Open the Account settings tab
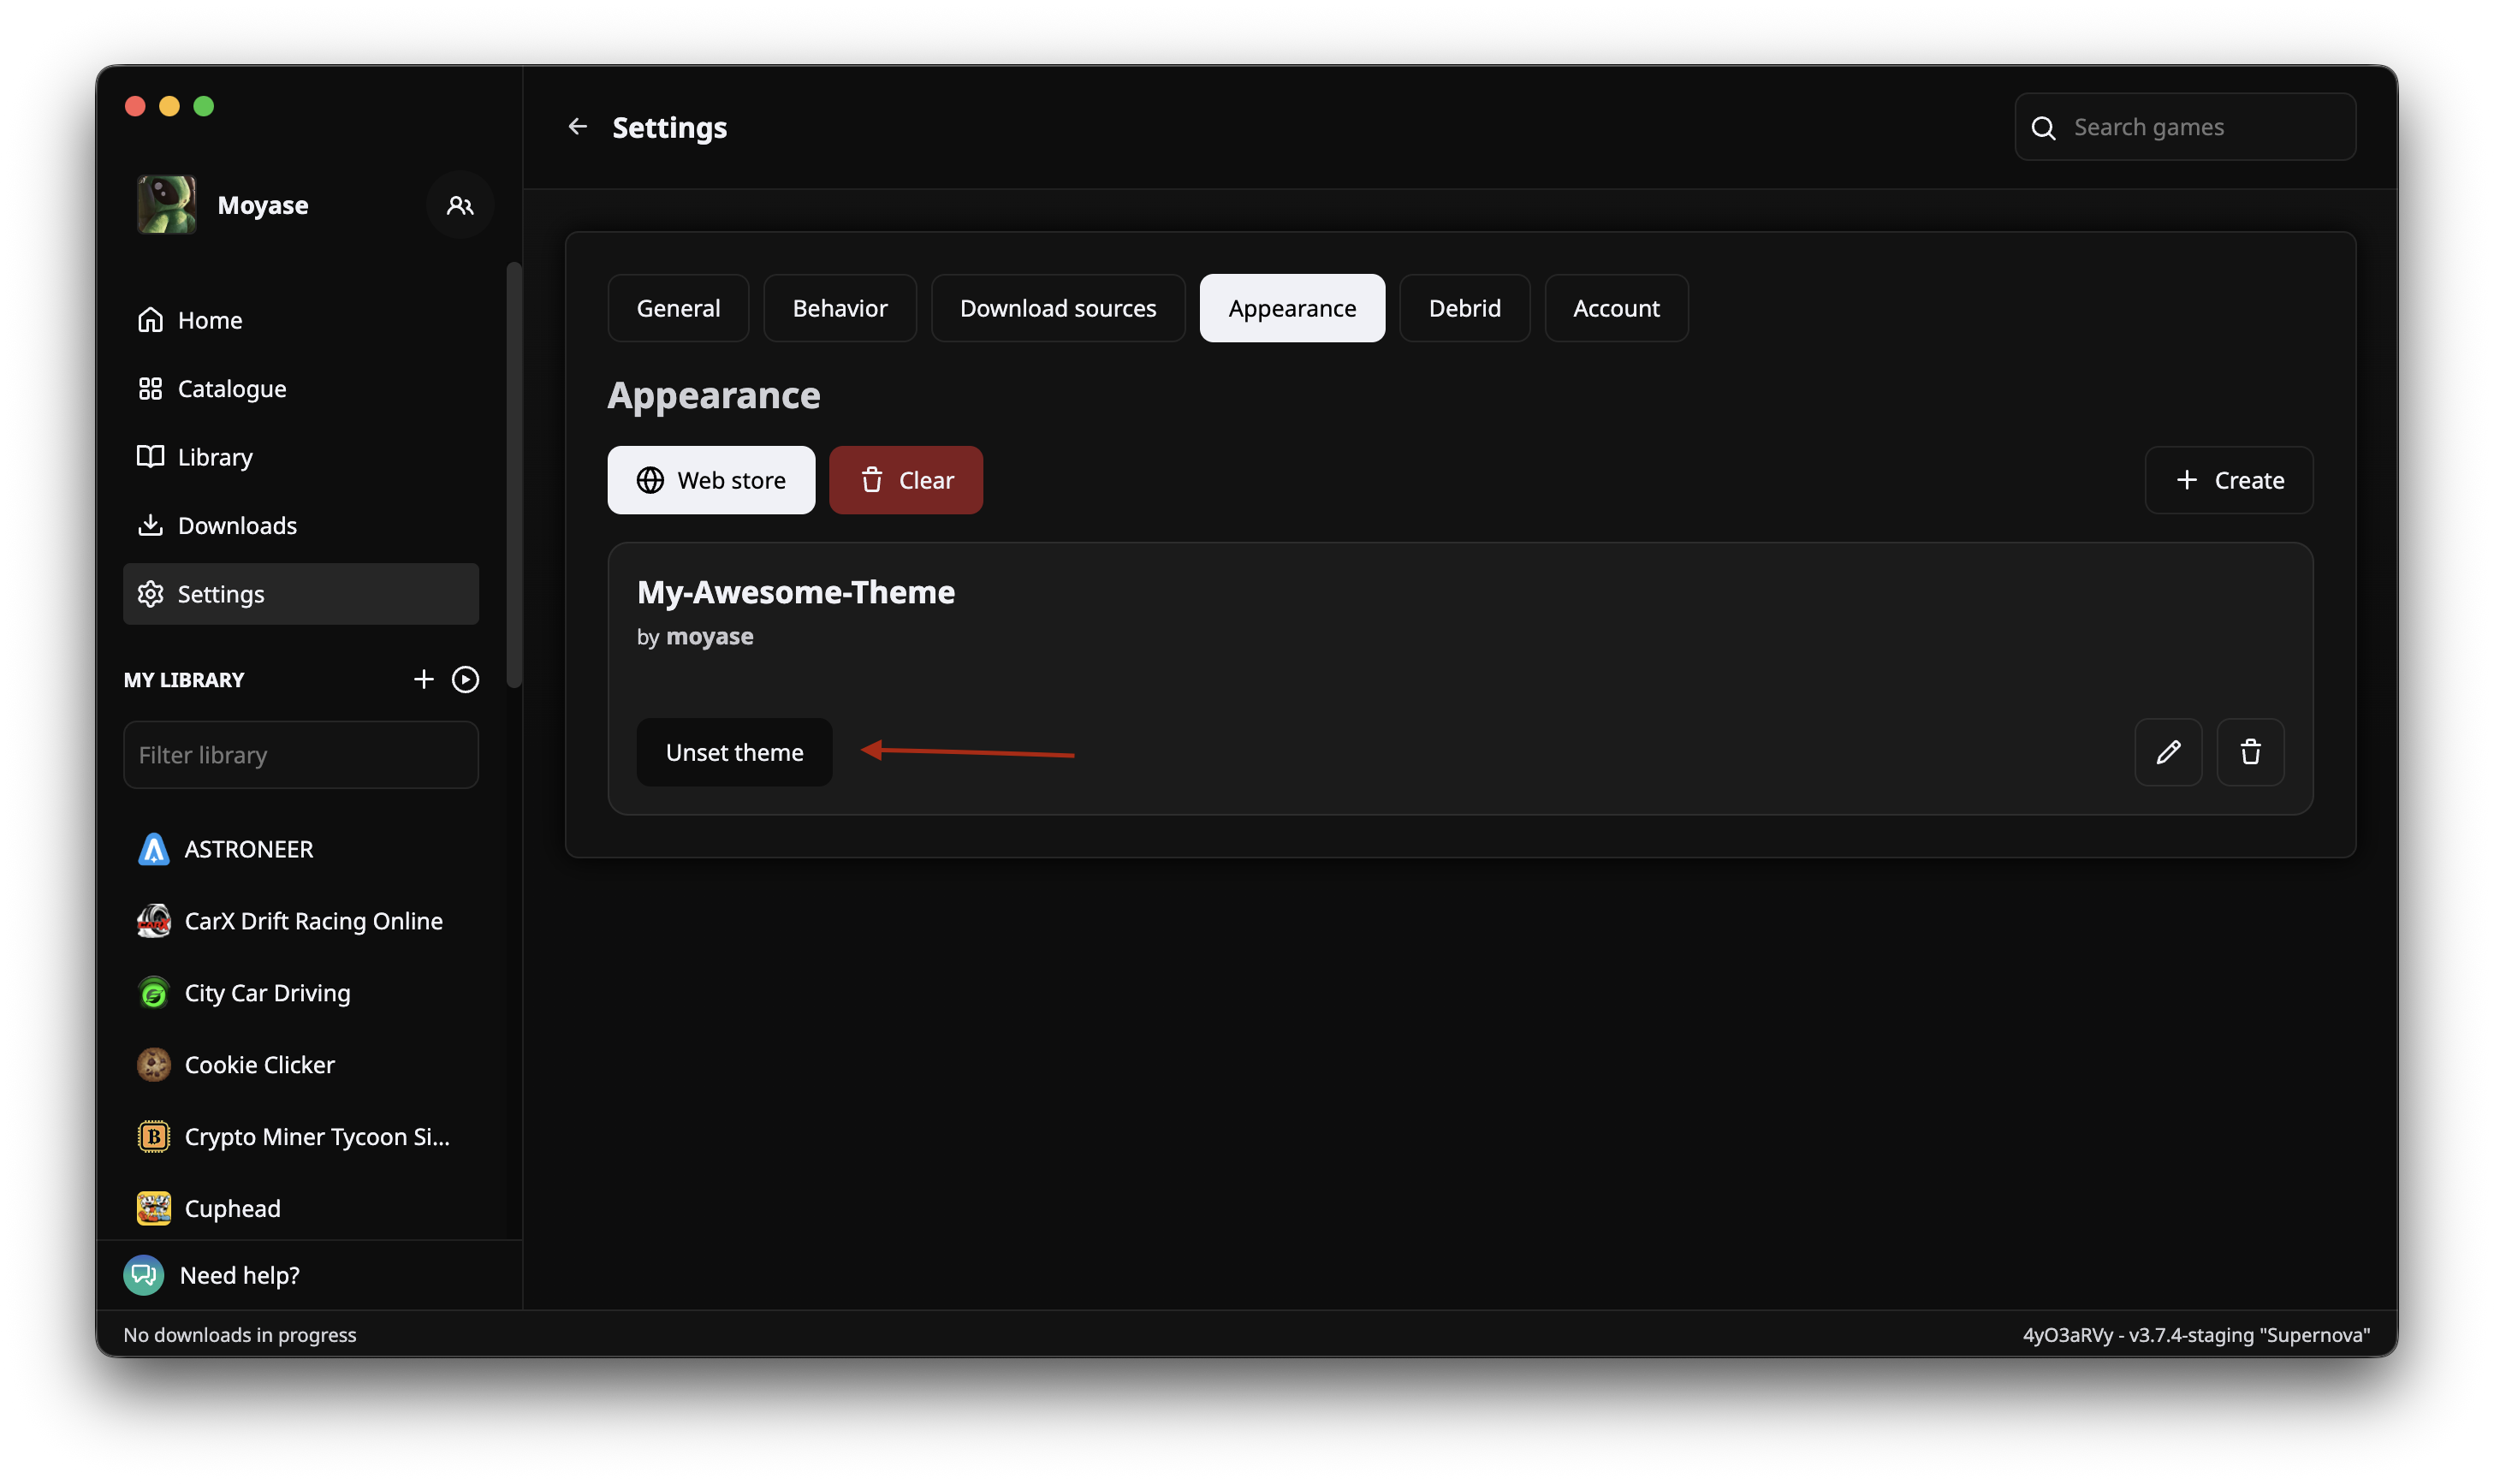2494x1484 pixels. coord(1615,308)
